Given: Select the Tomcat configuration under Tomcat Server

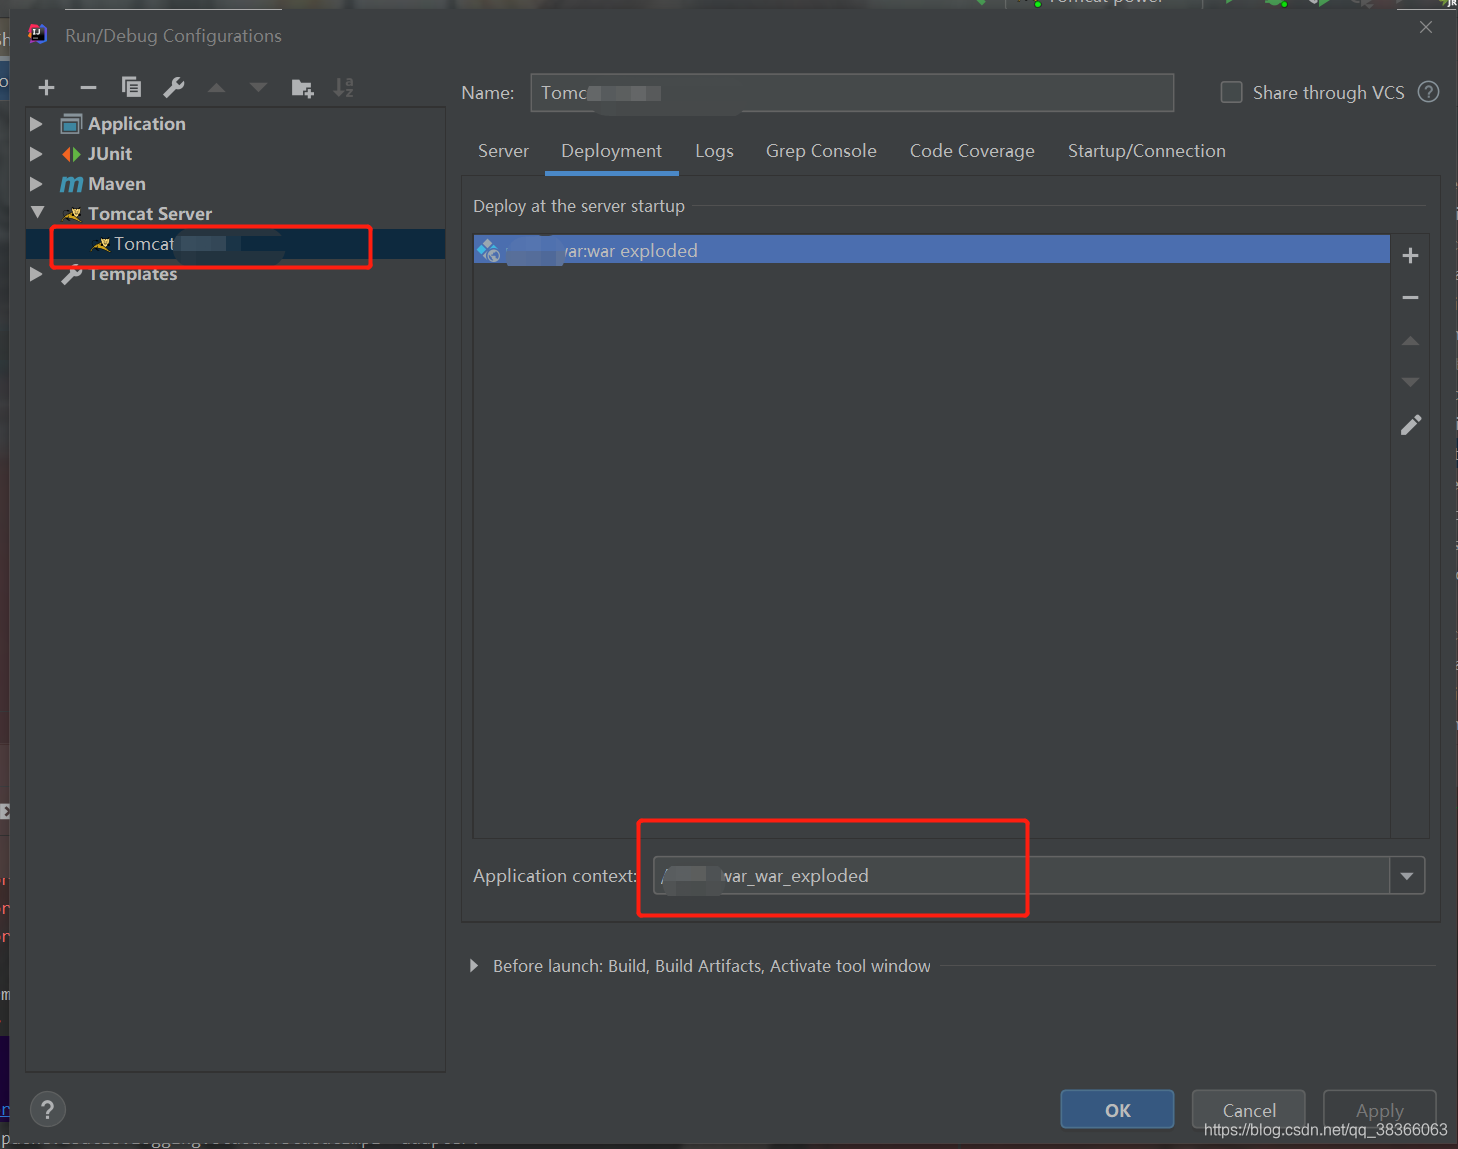Looking at the screenshot, I should (235, 244).
